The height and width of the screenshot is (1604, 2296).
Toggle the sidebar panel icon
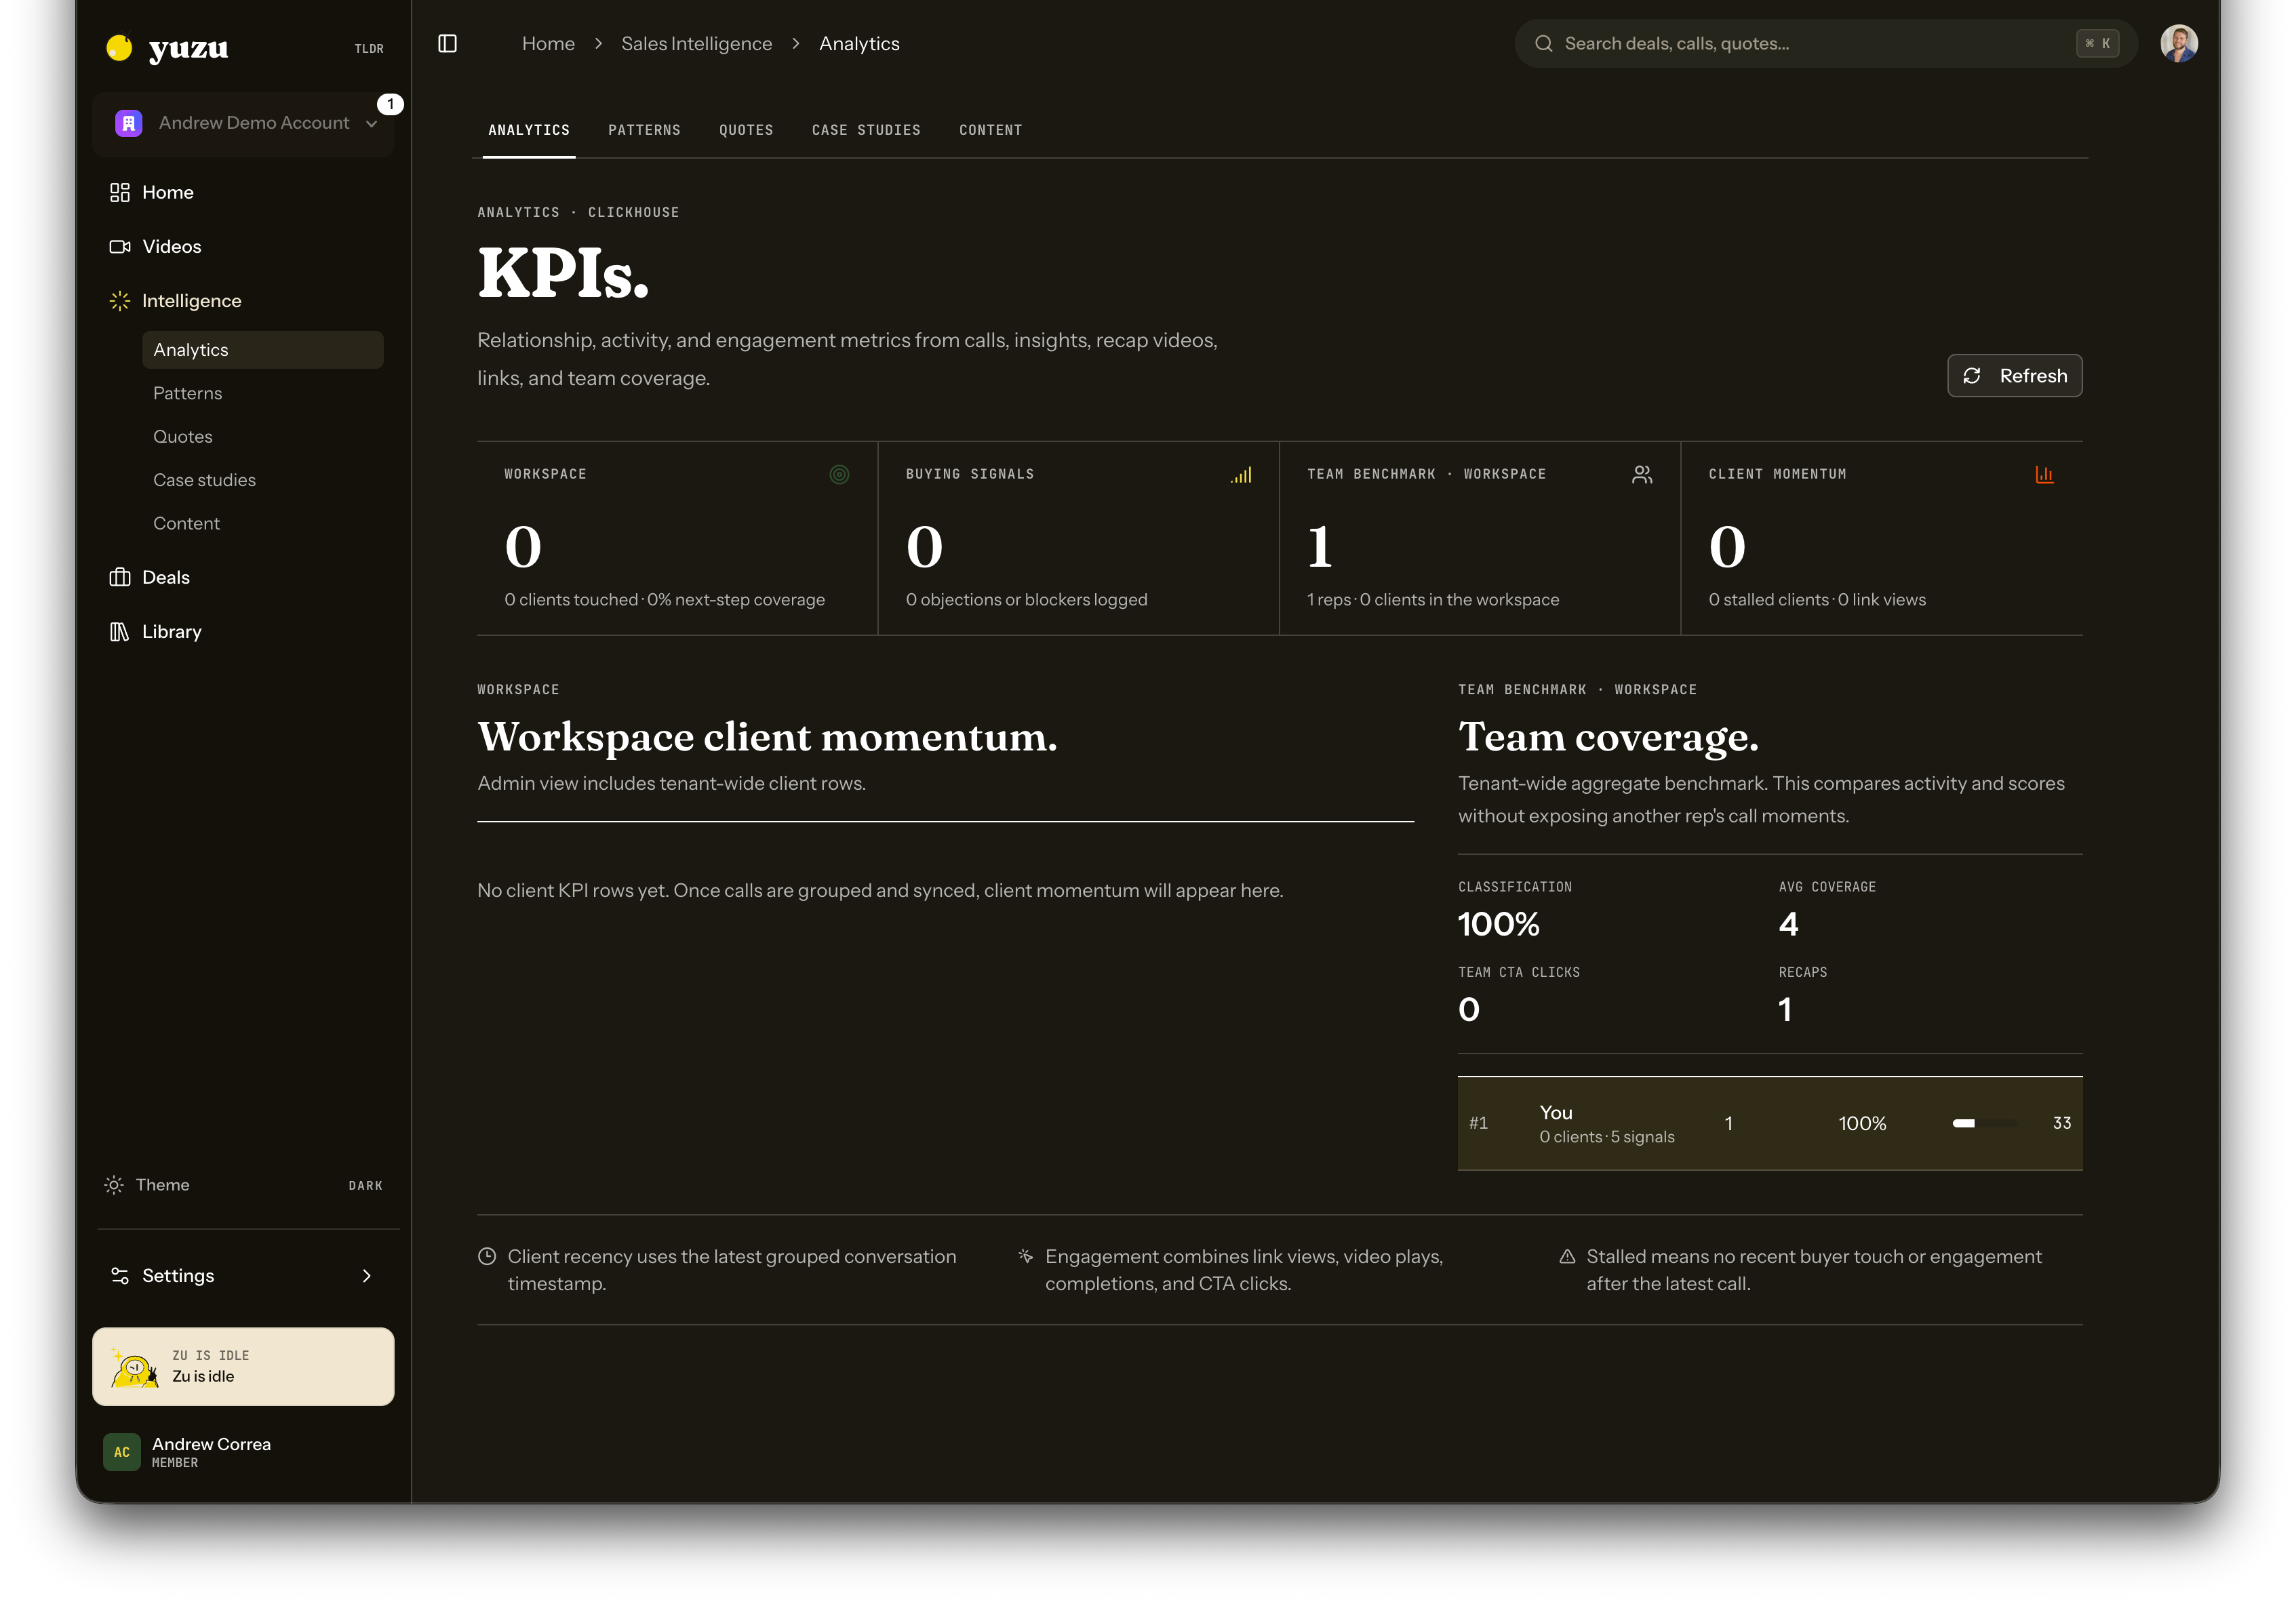(447, 43)
